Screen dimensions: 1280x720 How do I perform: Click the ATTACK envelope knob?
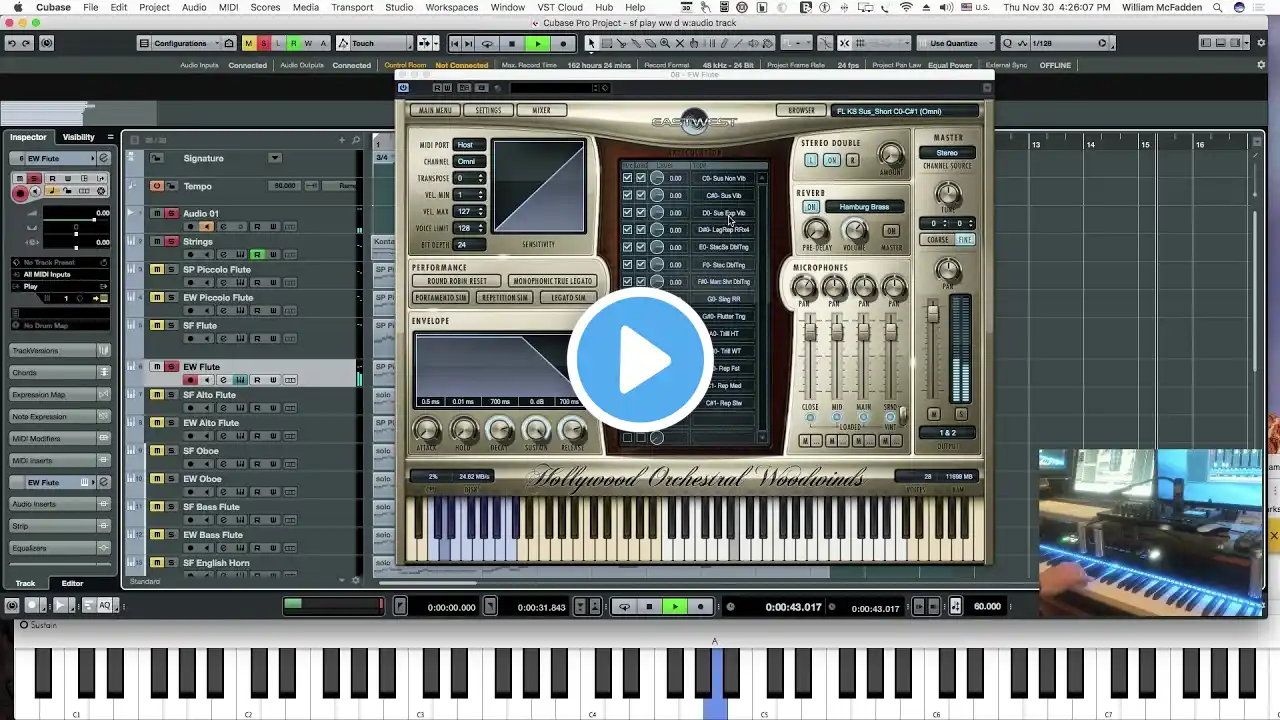pyautogui.click(x=426, y=430)
